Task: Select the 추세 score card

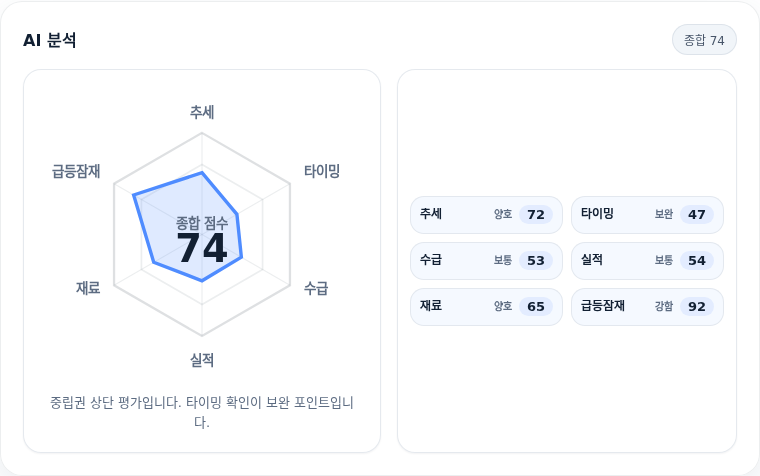Action: click(486, 215)
